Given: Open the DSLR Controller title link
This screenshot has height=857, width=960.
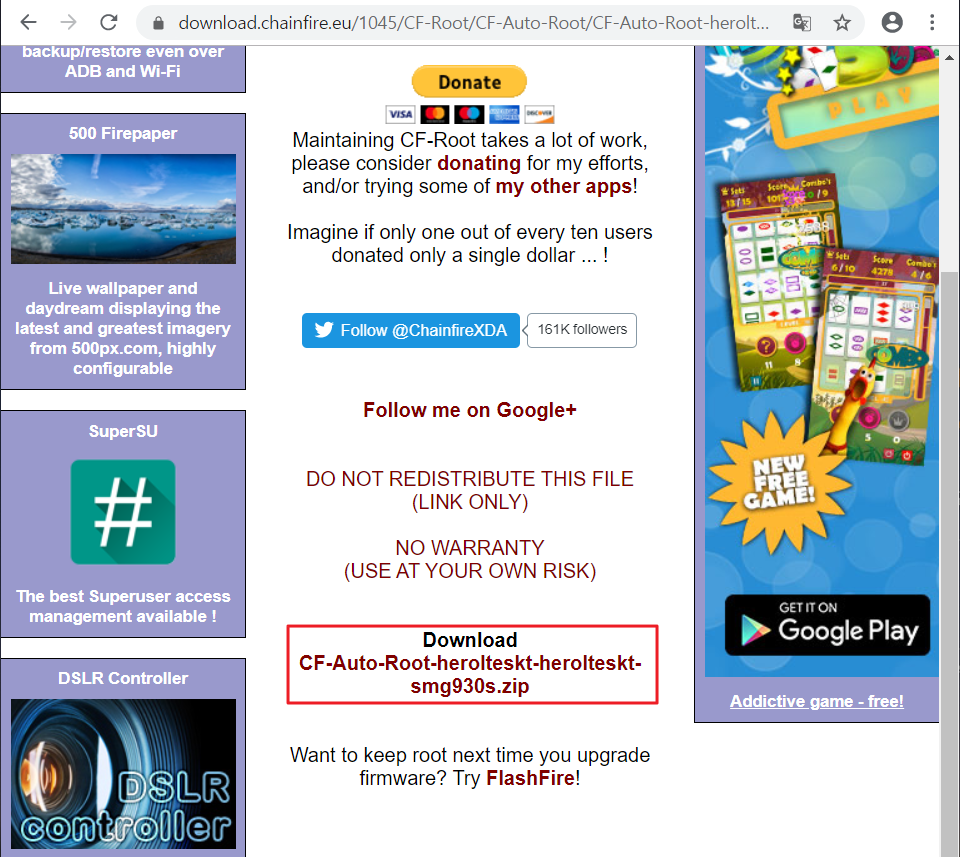Looking at the screenshot, I should click(123, 678).
